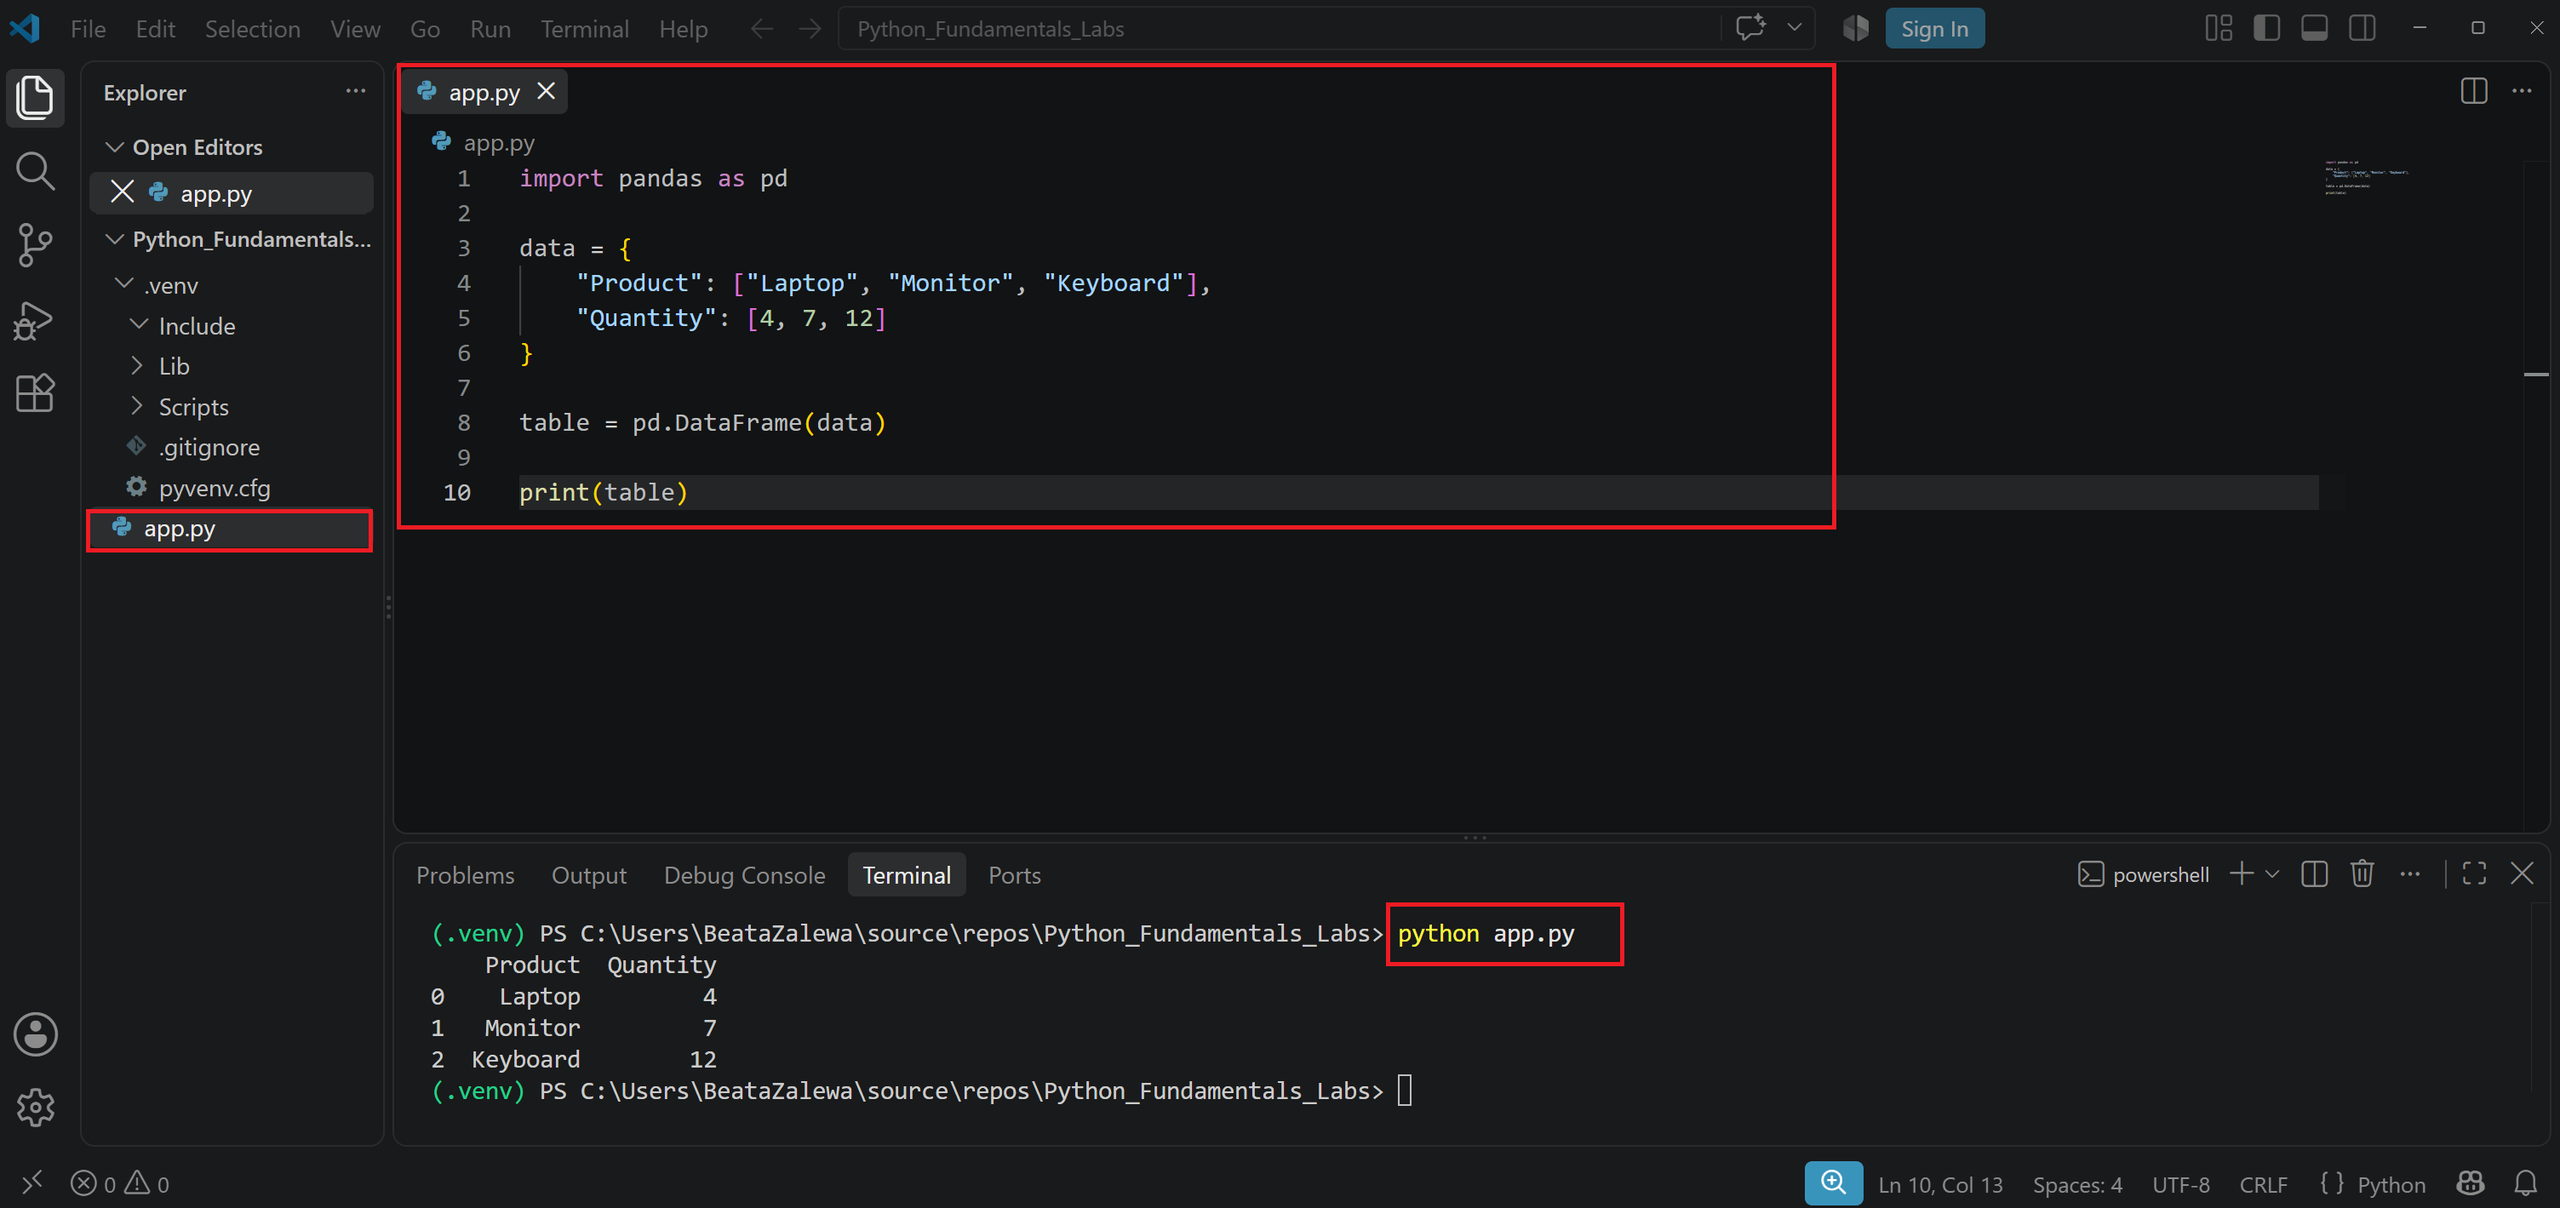Viewport: 2560px width, 1208px height.
Task: Open the Run and Debug view
Action: pyautogui.click(x=35, y=320)
